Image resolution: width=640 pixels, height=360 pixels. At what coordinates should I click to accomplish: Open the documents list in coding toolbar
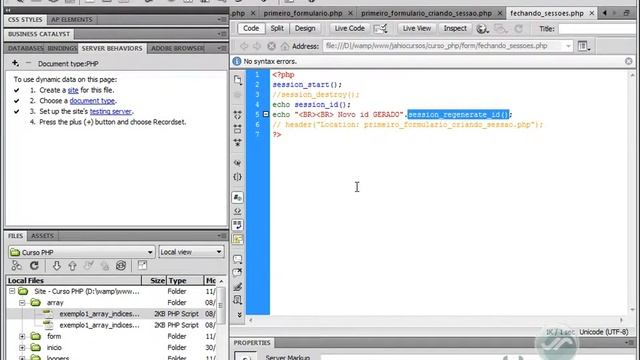[x=238, y=80]
